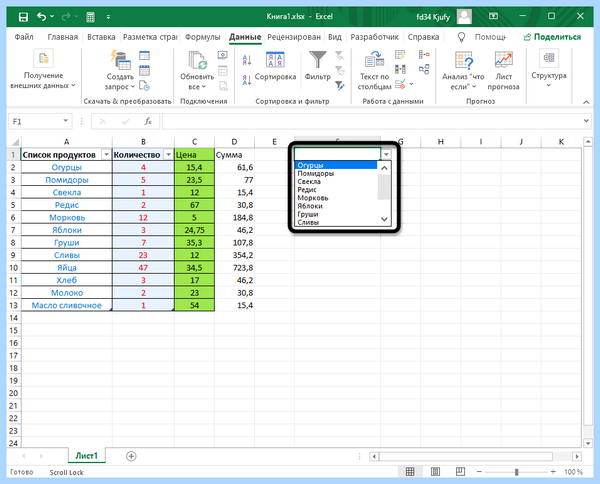Open the Файл tab
Screen dimensions: 600x484
coord(24,37)
